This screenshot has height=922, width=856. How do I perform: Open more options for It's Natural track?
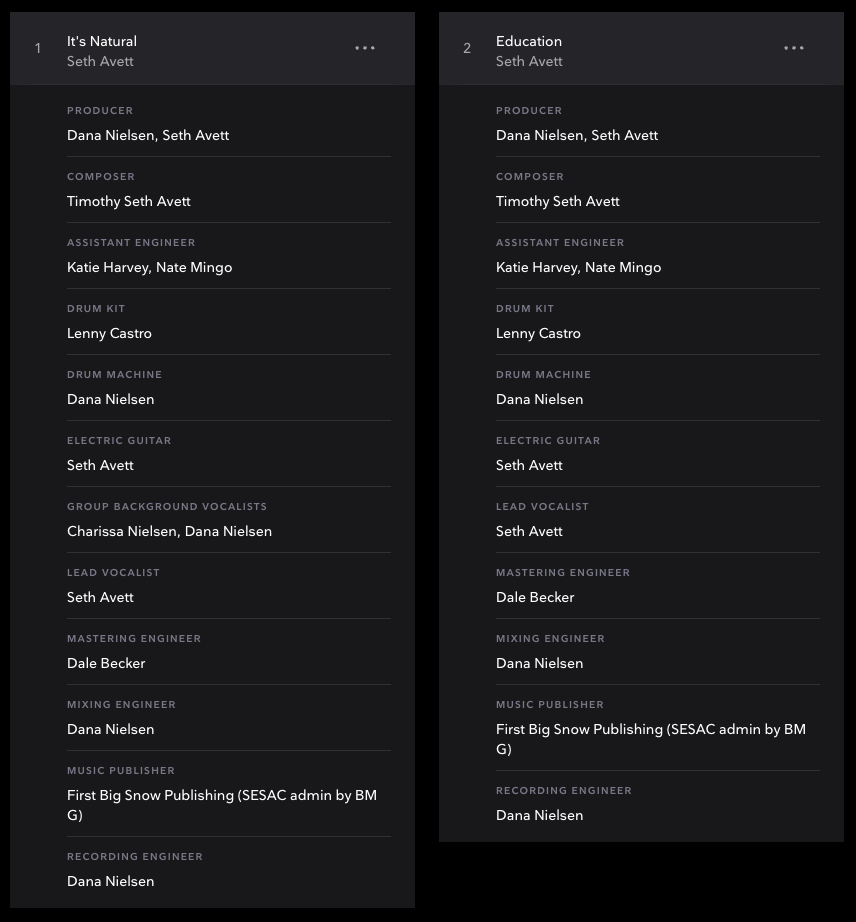(x=365, y=48)
